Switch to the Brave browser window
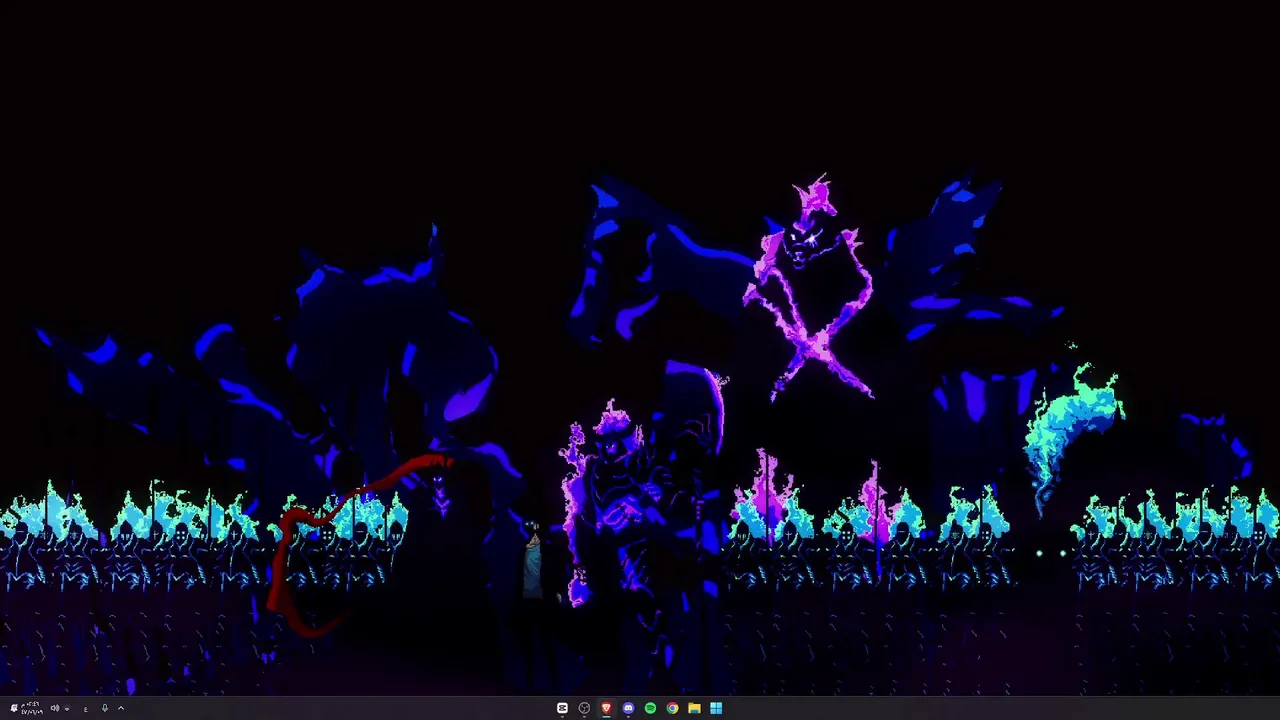Image resolution: width=1280 pixels, height=720 pixels. click(x=606, y=708)
